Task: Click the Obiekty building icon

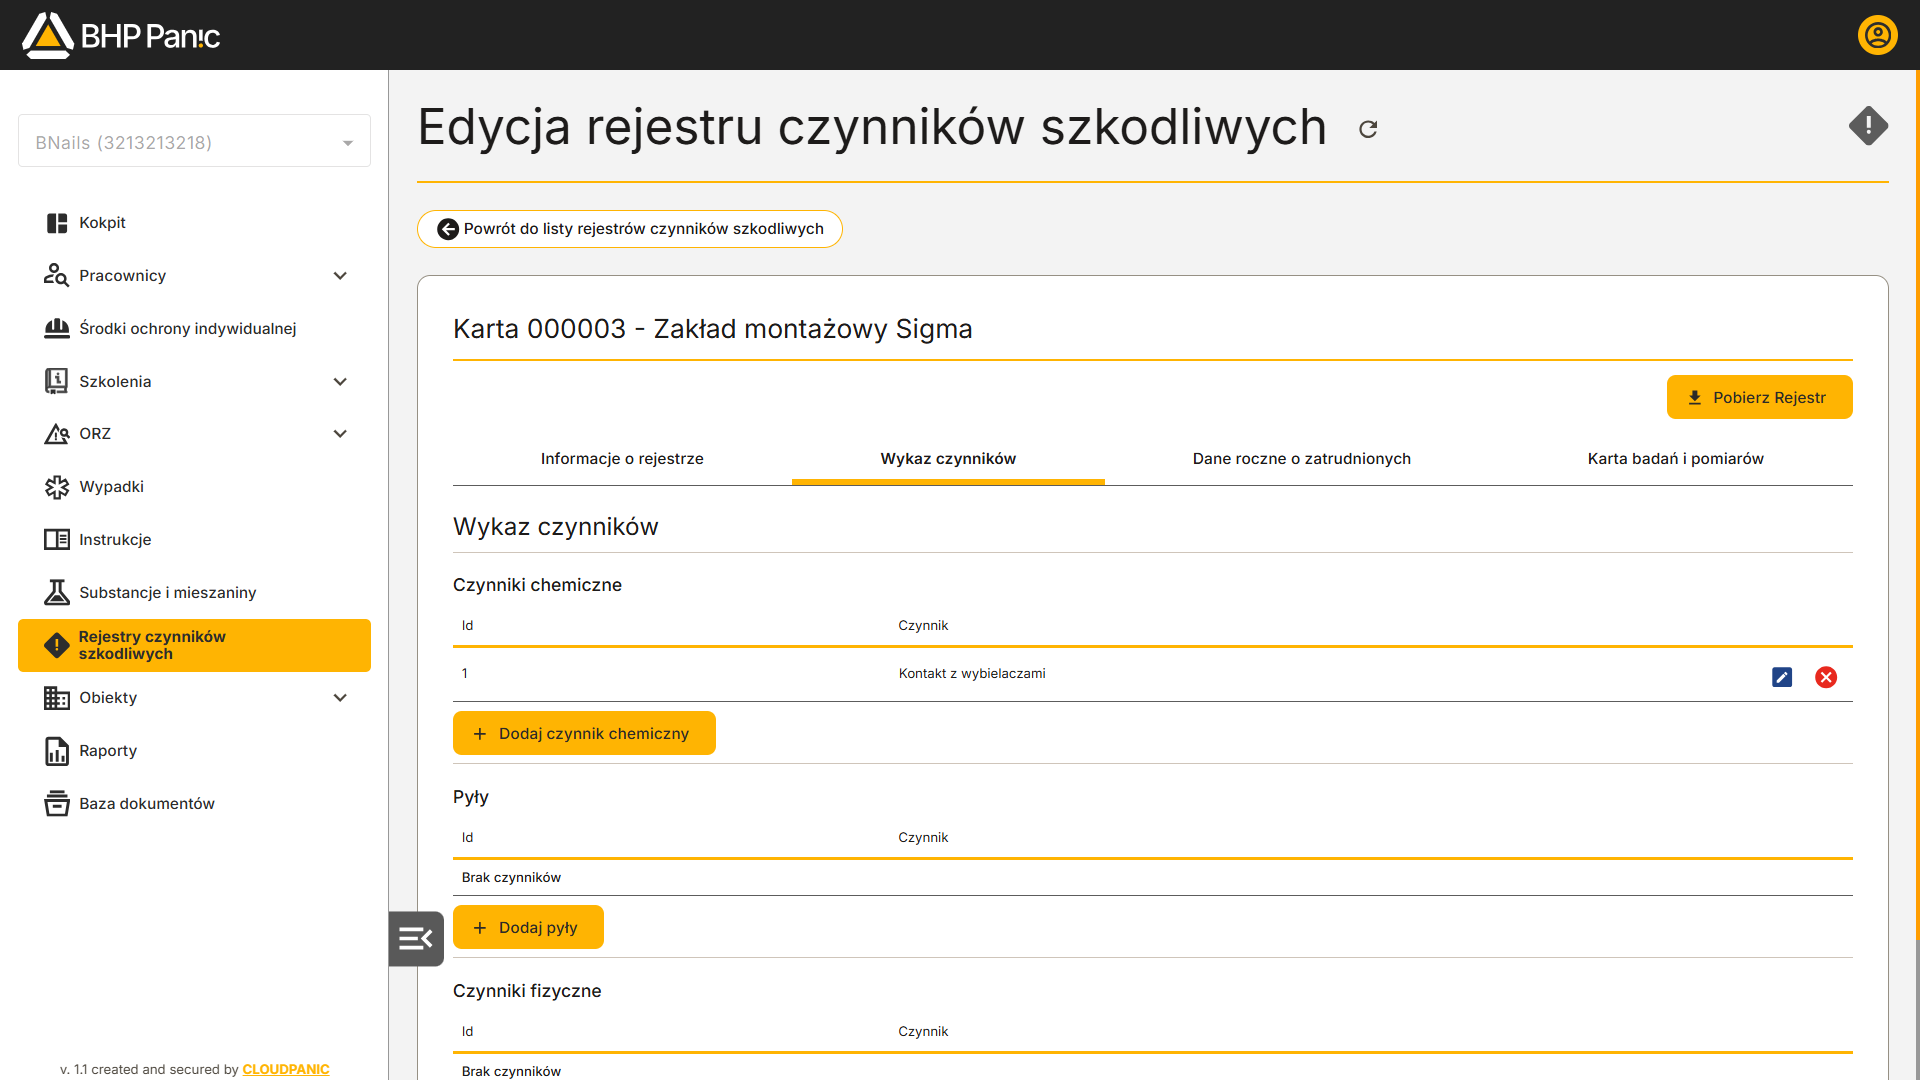Action: tap(57, 698)
